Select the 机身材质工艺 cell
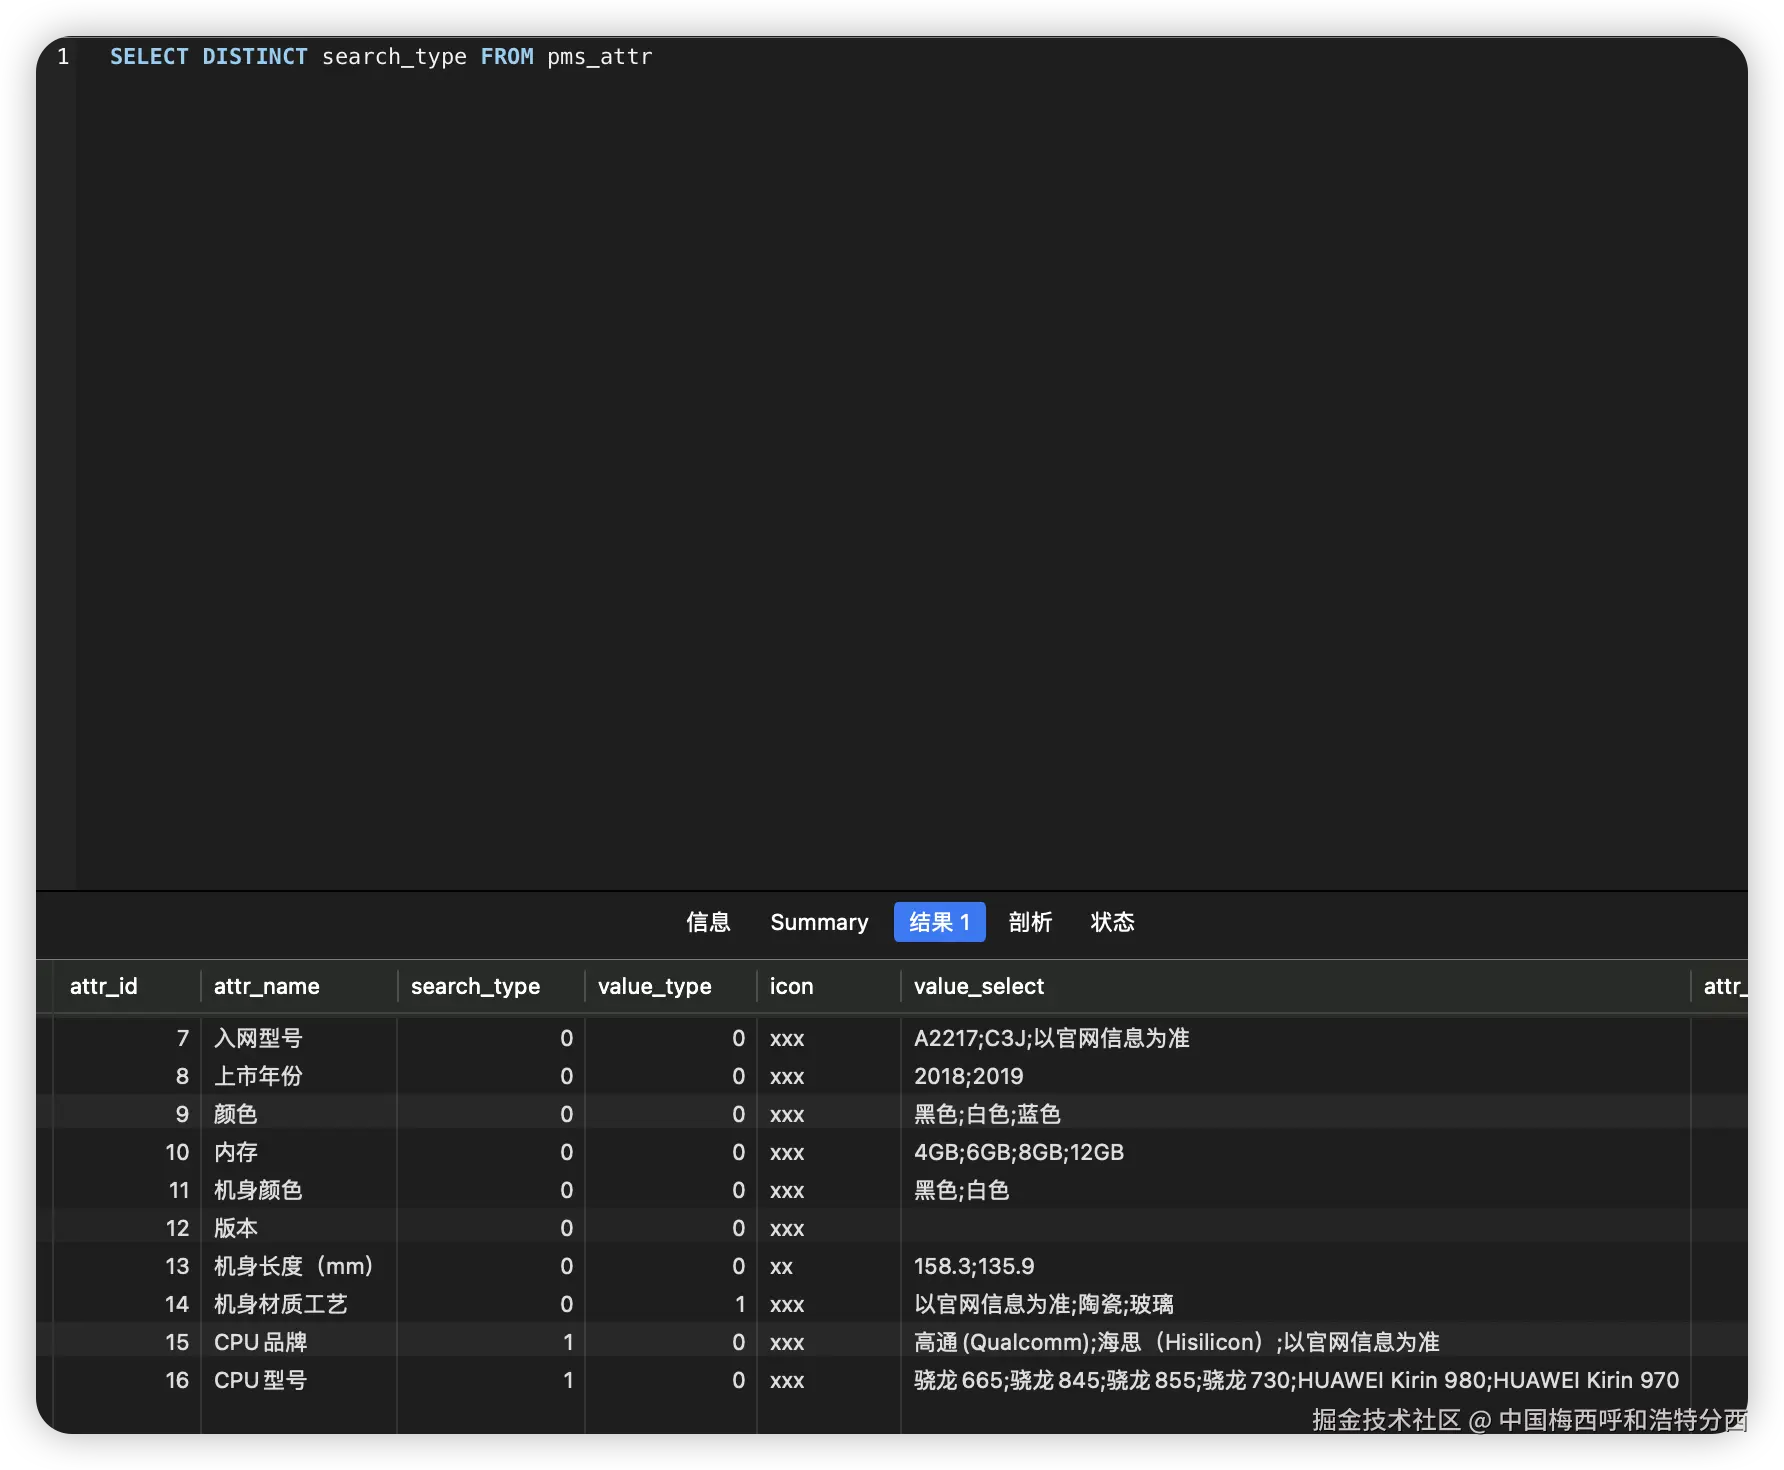 pos(298,1304)
